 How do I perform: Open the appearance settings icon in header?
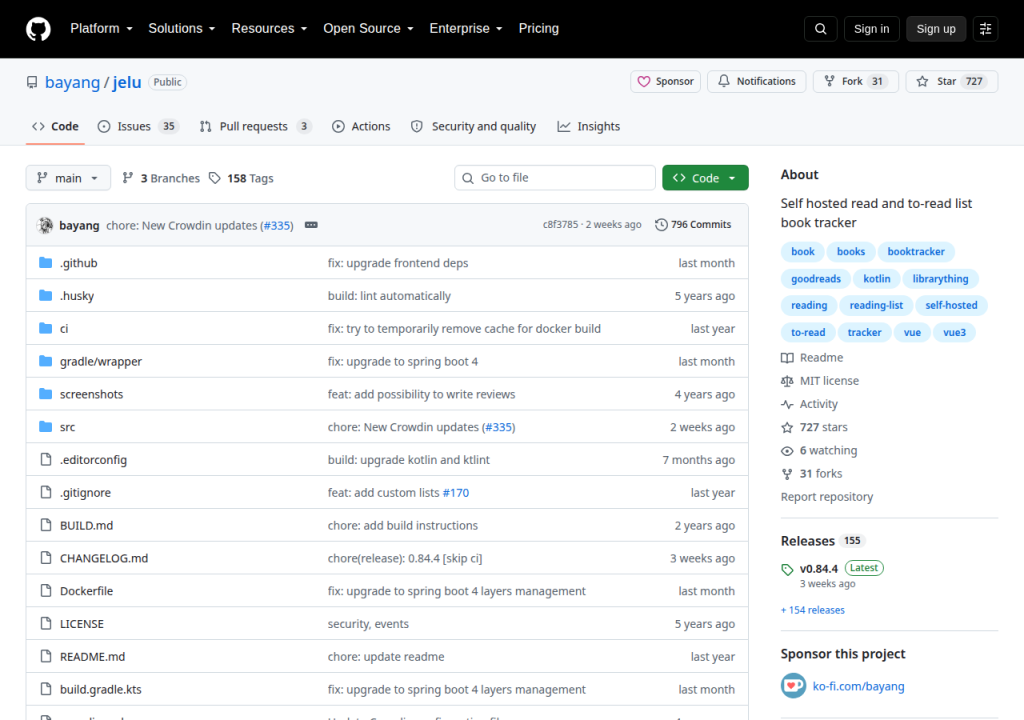click(985, 29)
